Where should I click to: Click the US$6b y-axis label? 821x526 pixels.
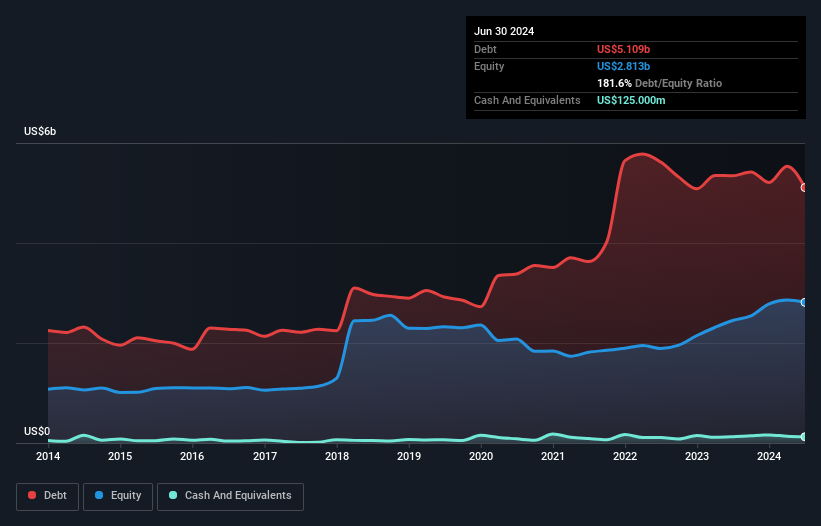click(x=40, y=131)
